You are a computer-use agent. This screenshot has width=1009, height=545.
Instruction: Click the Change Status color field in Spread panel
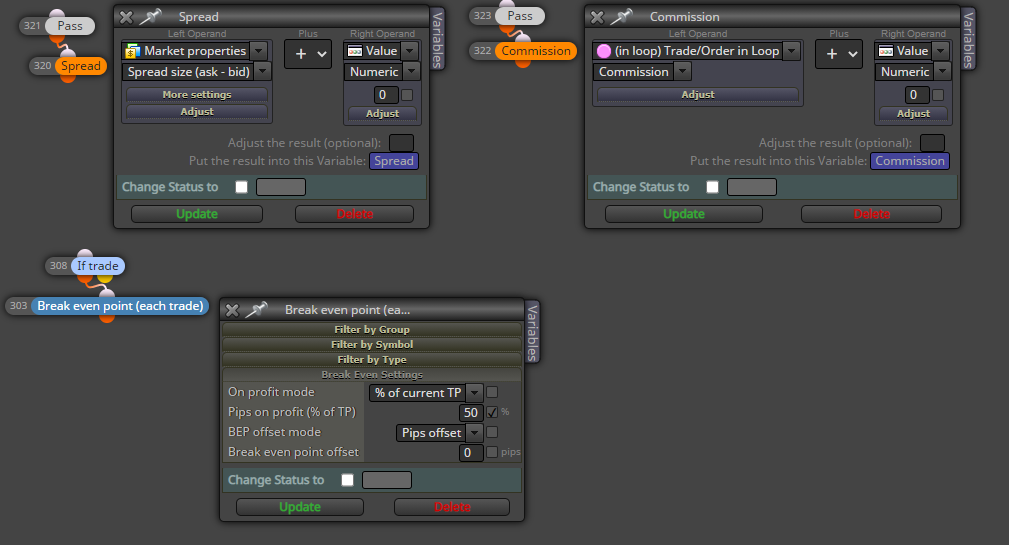(x=281, y=187)
